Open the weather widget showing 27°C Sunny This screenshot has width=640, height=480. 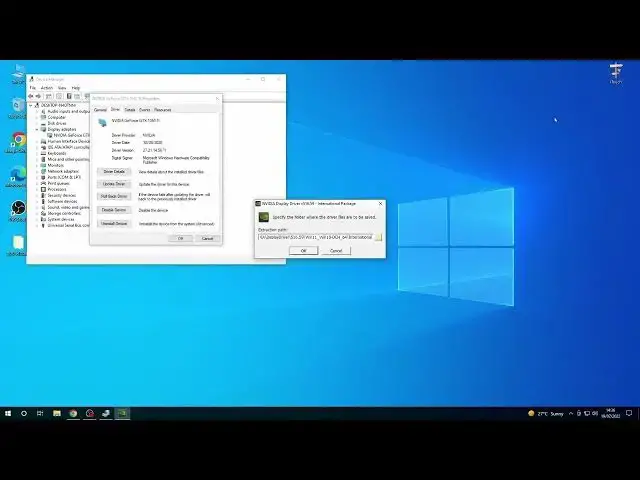coord(546,413)
